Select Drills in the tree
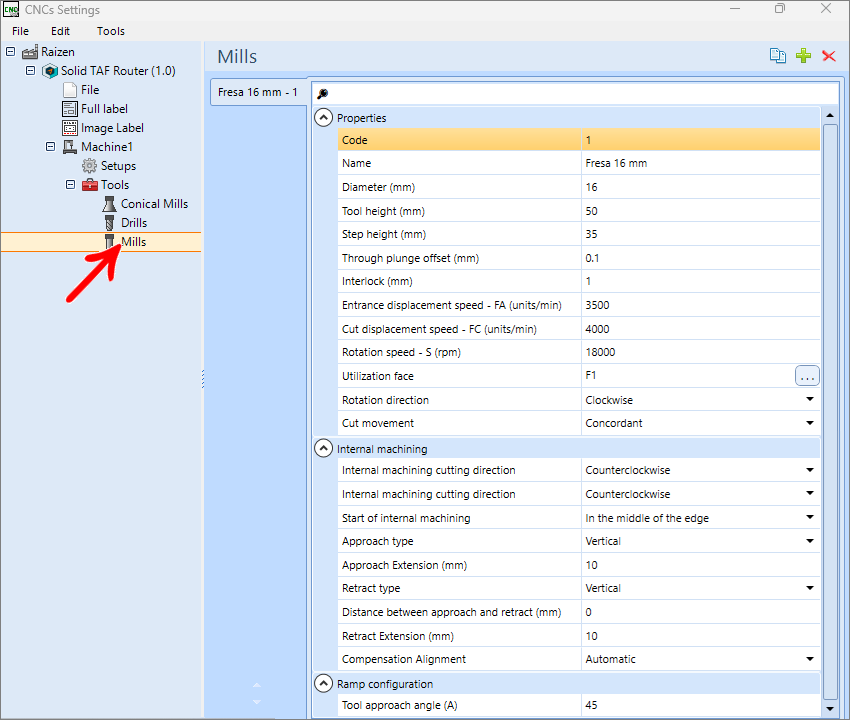The height and width of the screenshot is (720, 850). coord(134,223)
